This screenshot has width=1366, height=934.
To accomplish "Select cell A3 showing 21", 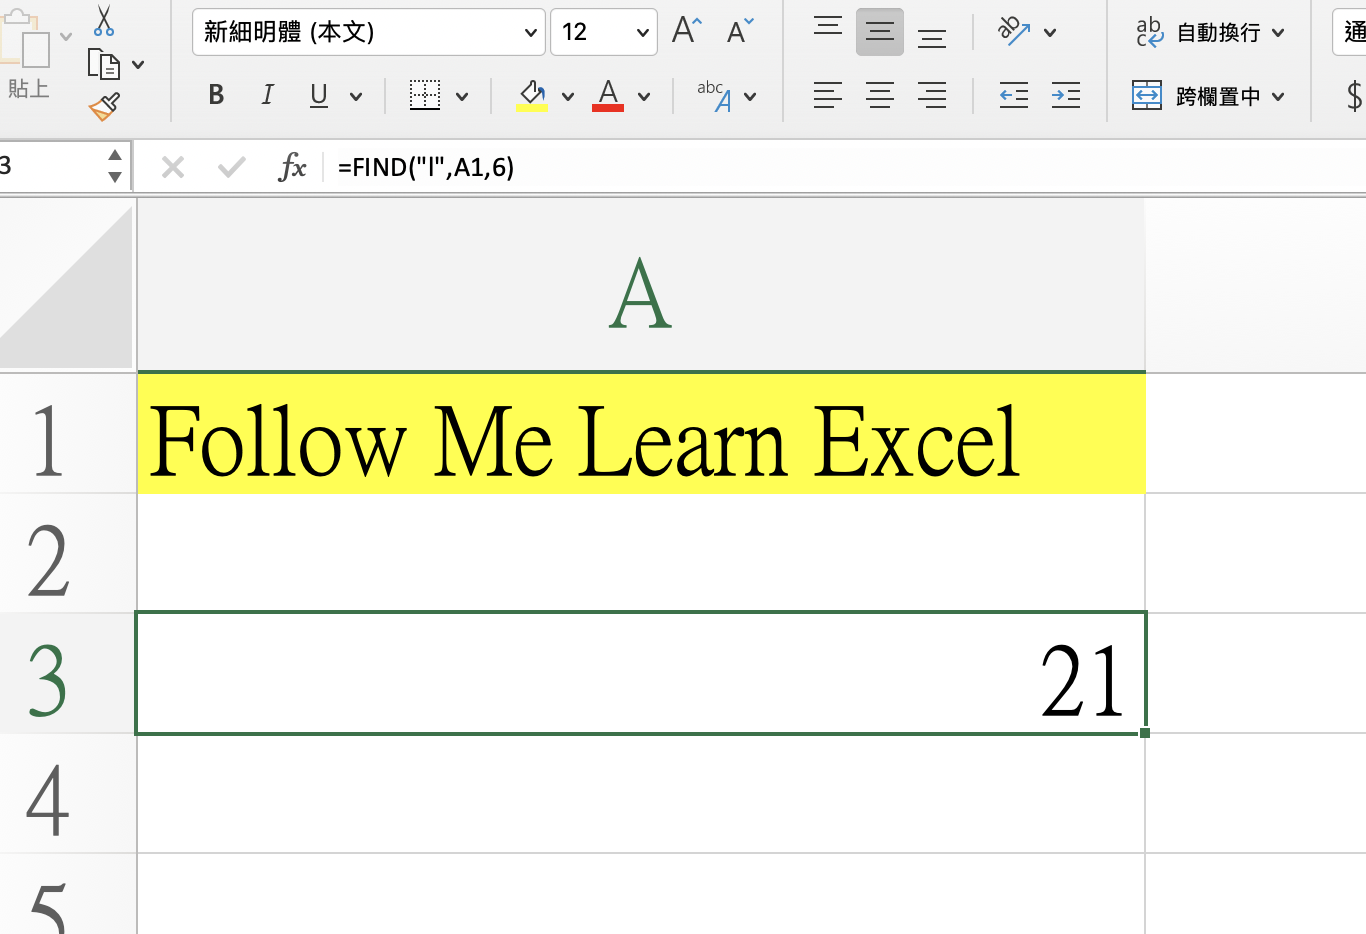I will pos(641,673).
